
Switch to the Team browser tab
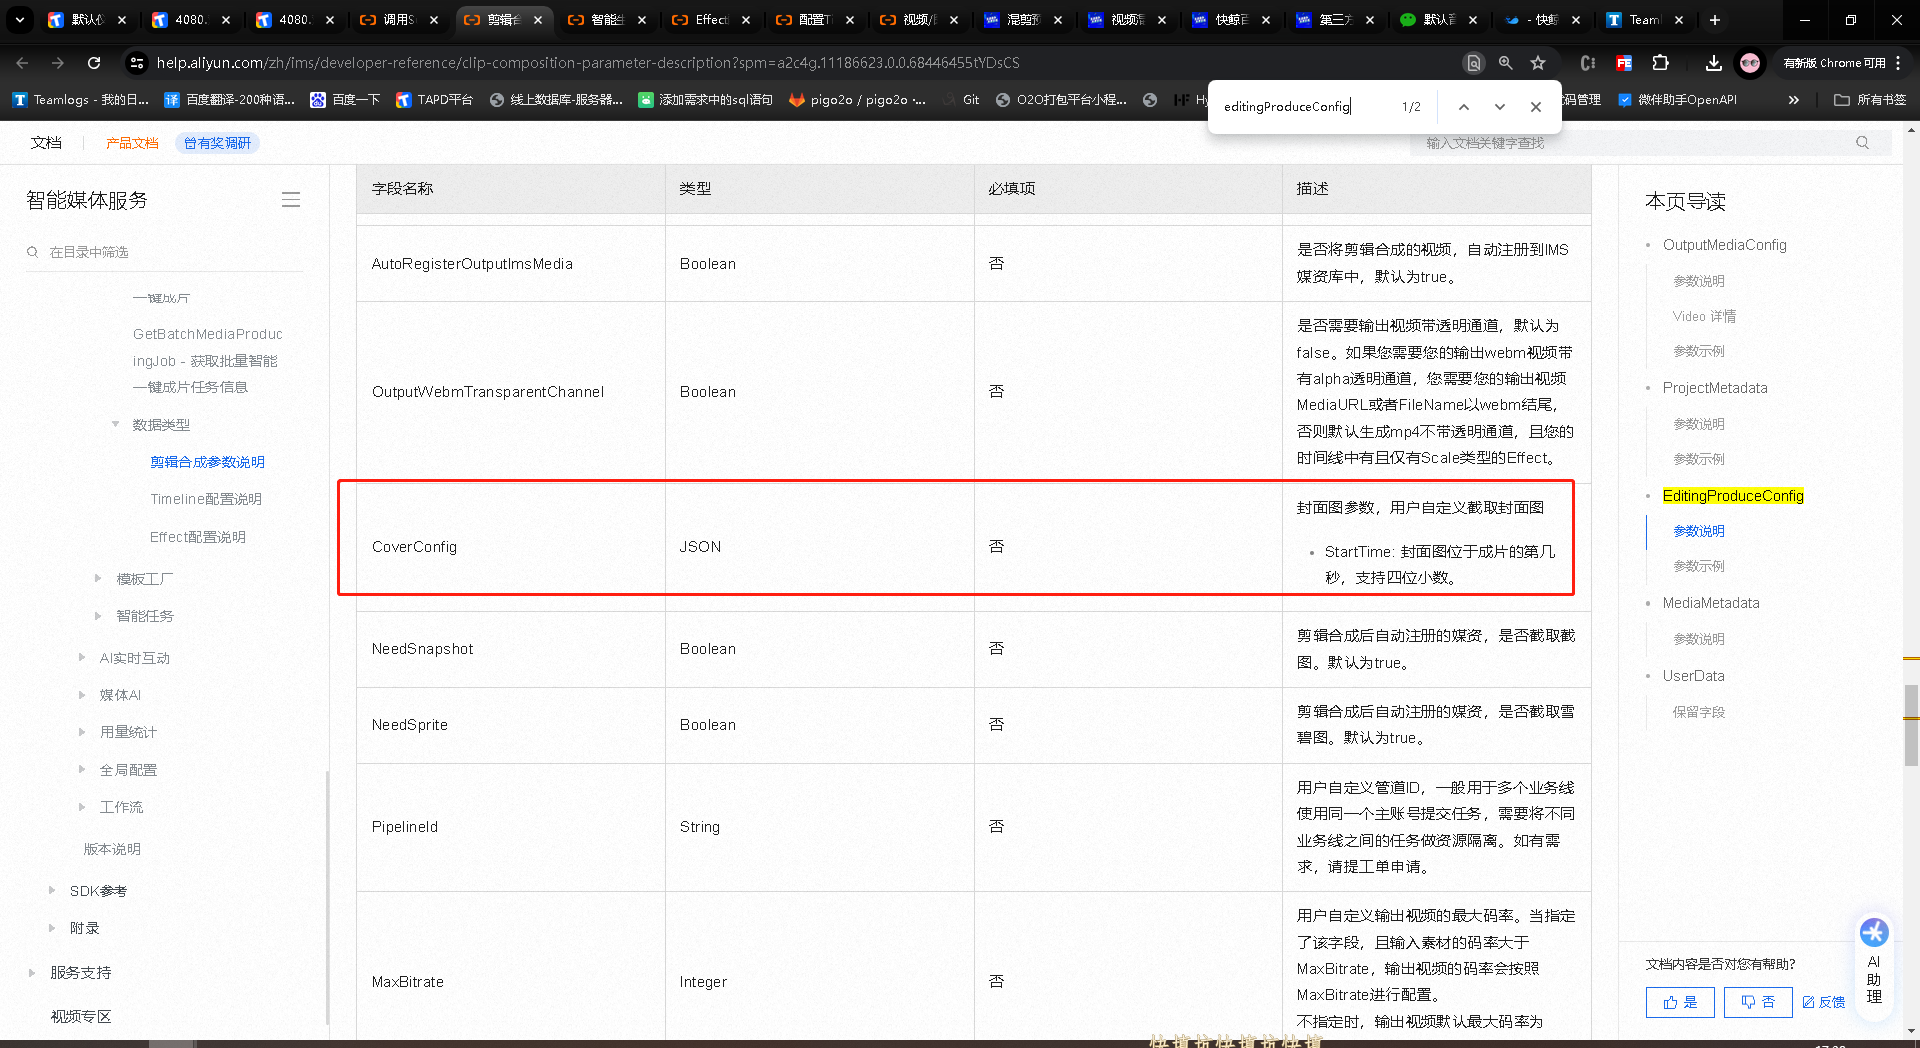pyautogui.click(x=1644, y=19)
